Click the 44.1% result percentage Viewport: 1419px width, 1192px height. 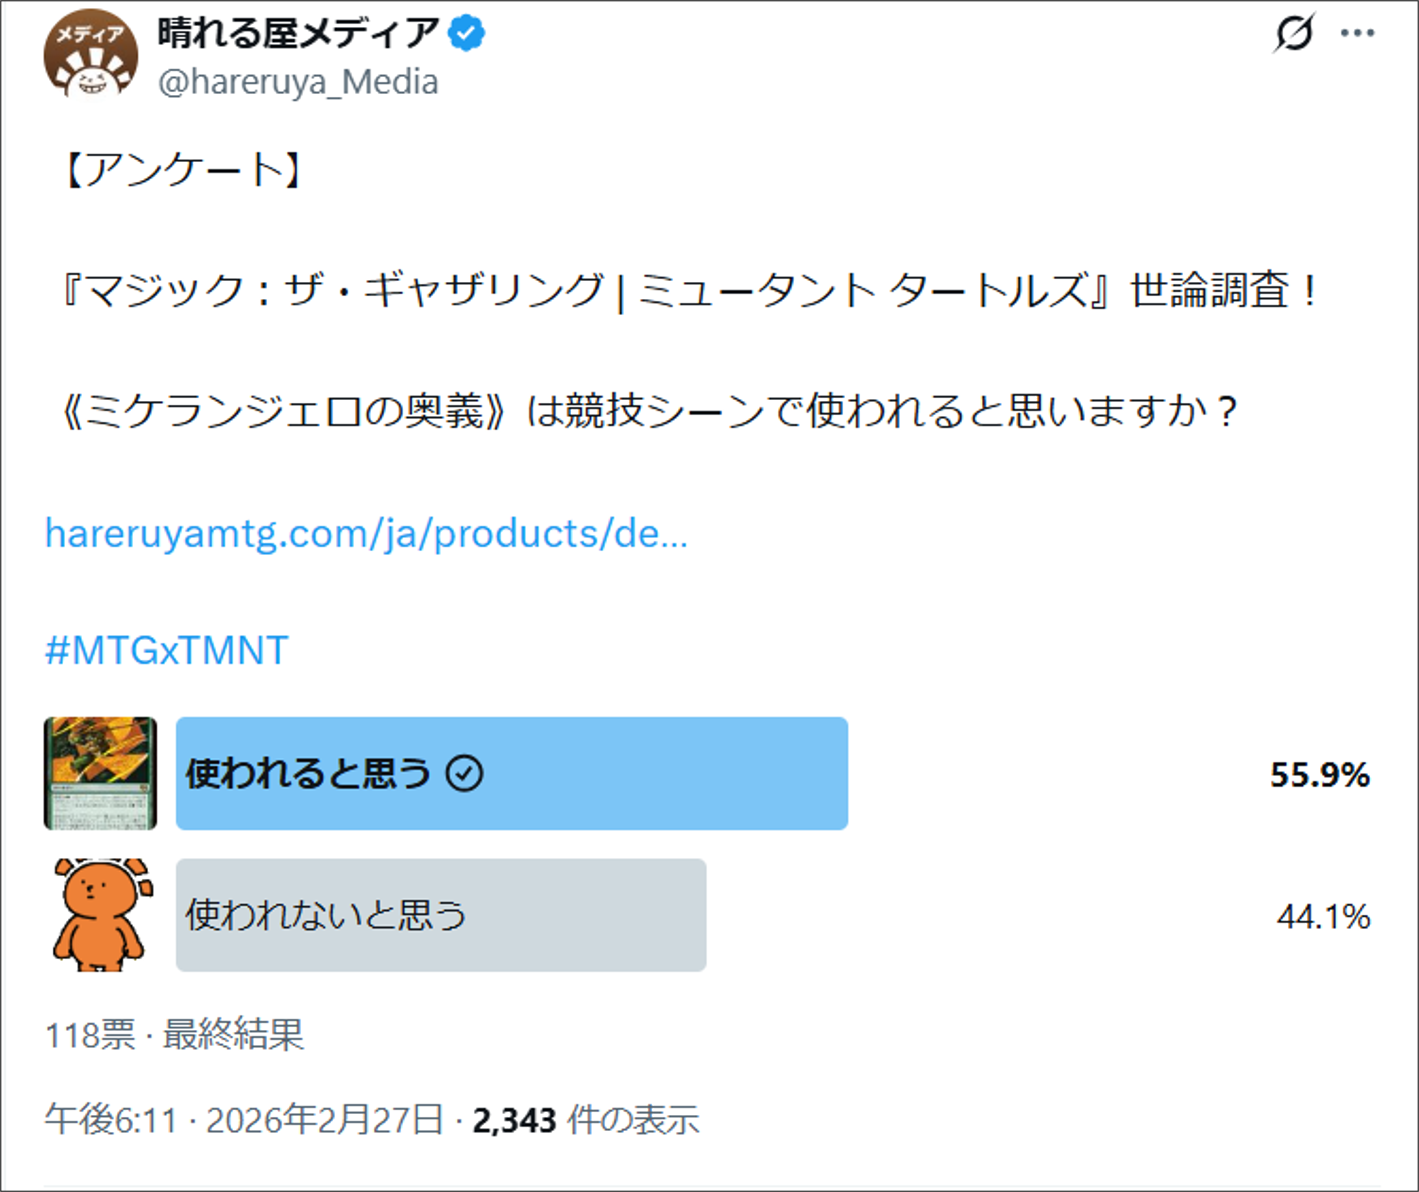1322,916
